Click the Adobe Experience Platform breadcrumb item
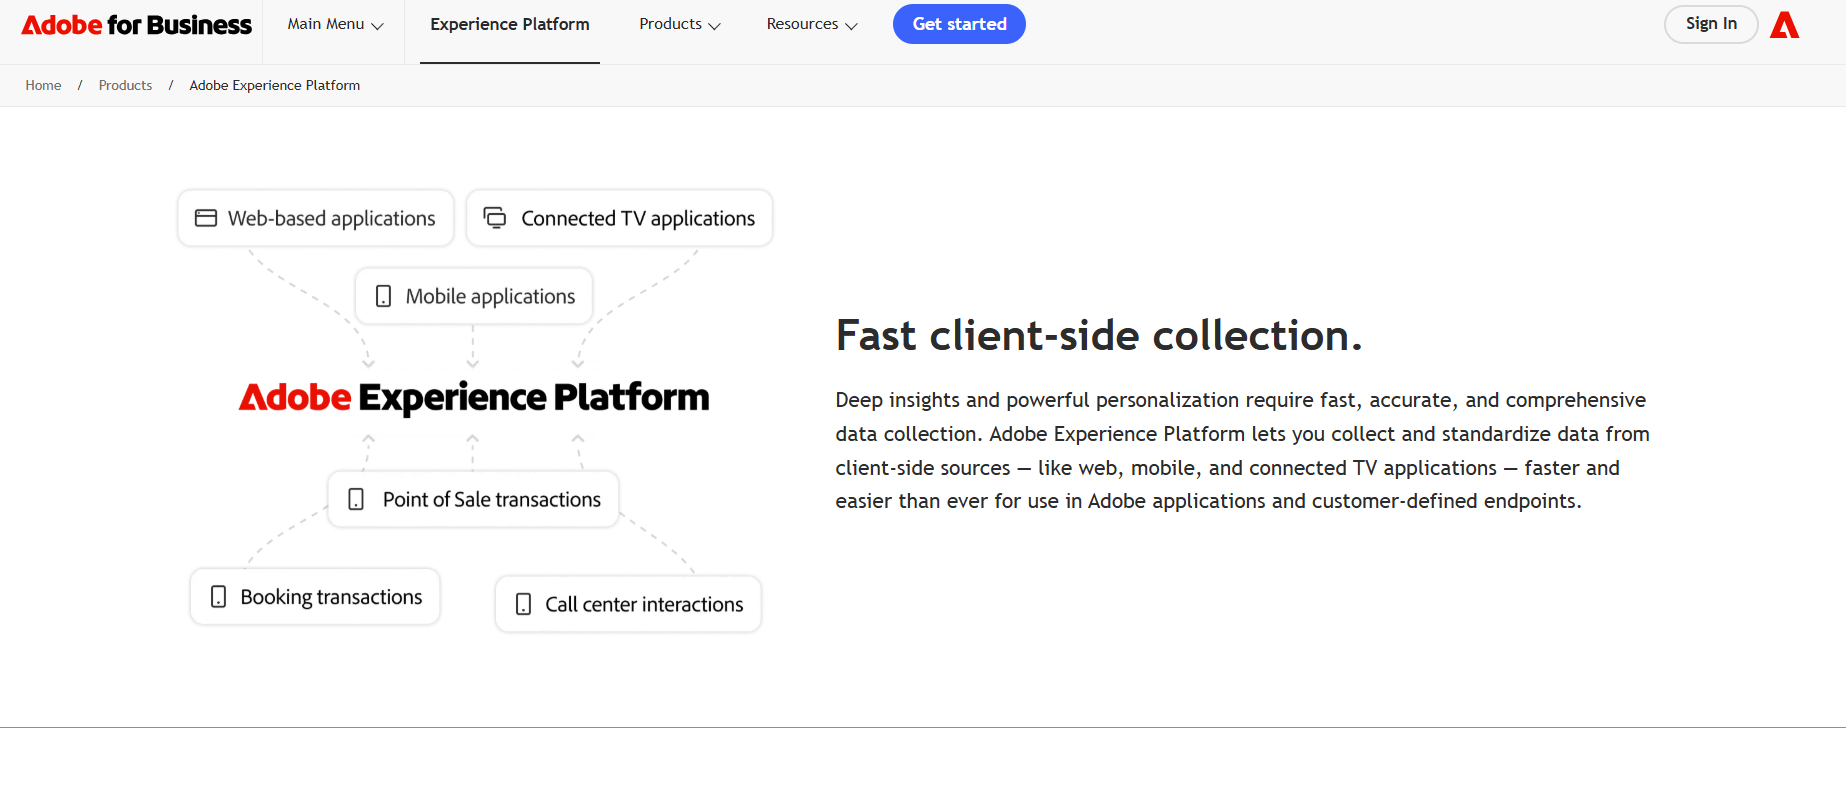1846x800 pixels. 275,85
